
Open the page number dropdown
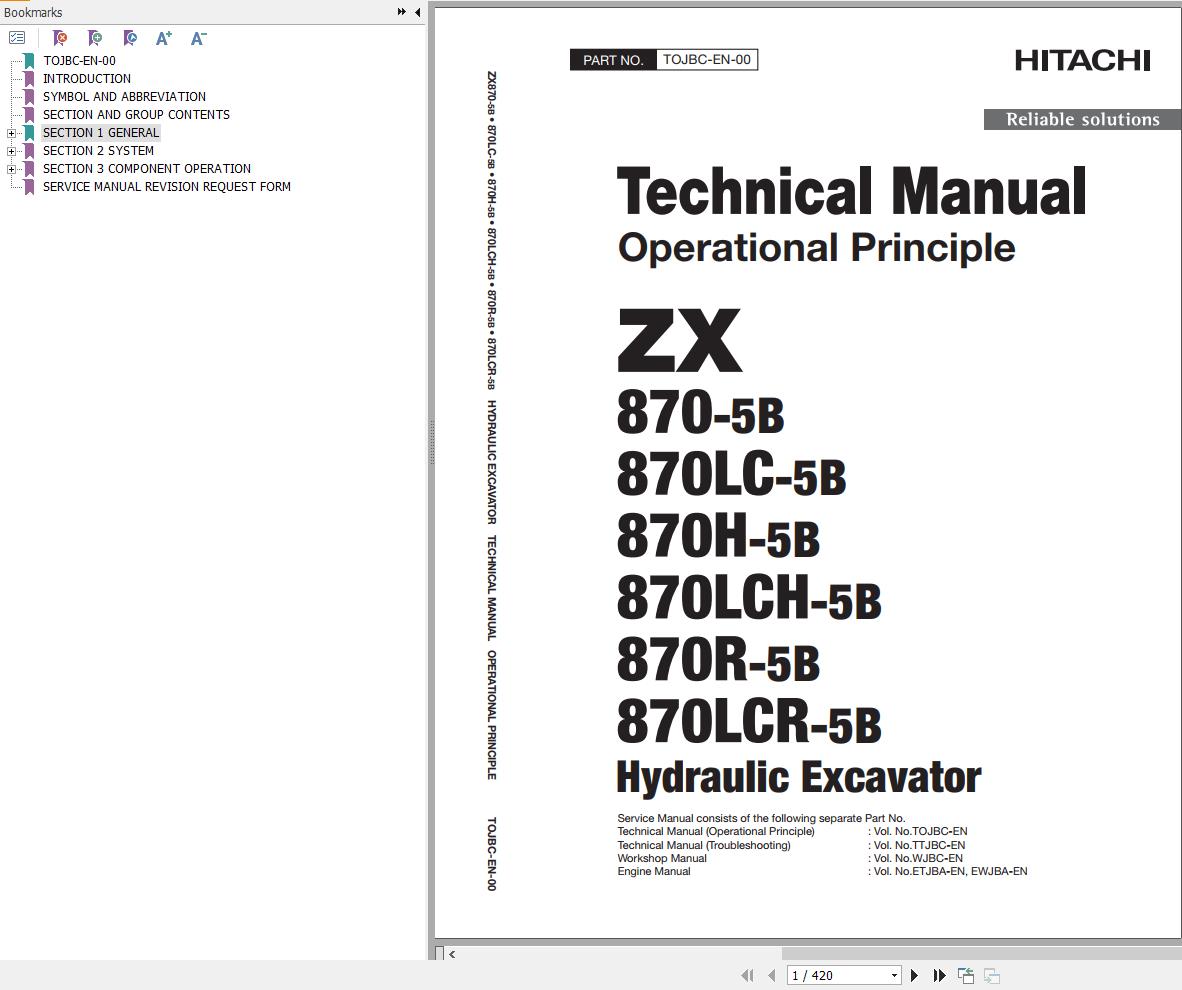coord(894,975)
